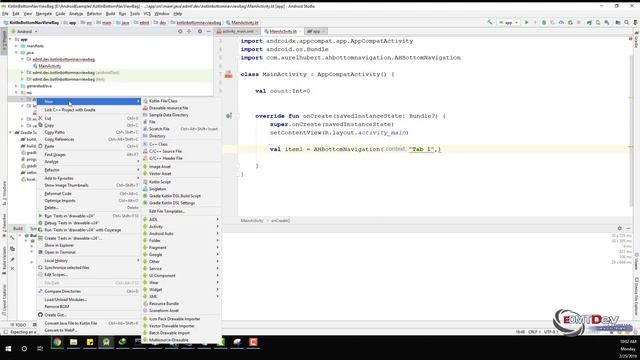Choose Directory in the New submenu
Viewport: 640px width, 360px height.
pos(181,136)
